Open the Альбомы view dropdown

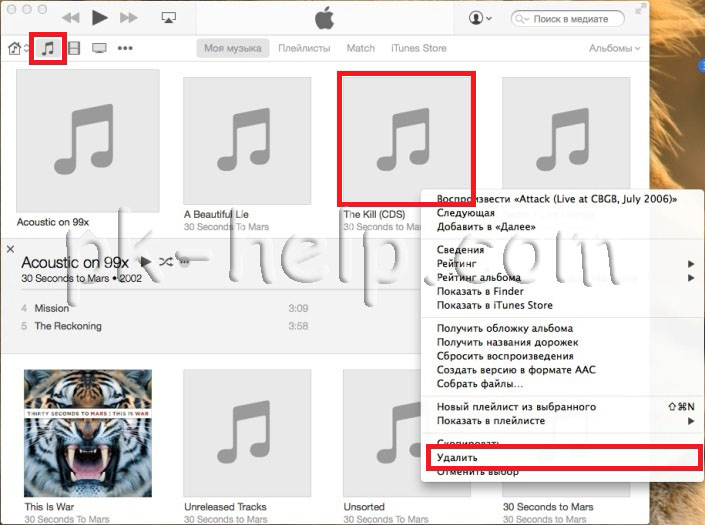(614, 48)
